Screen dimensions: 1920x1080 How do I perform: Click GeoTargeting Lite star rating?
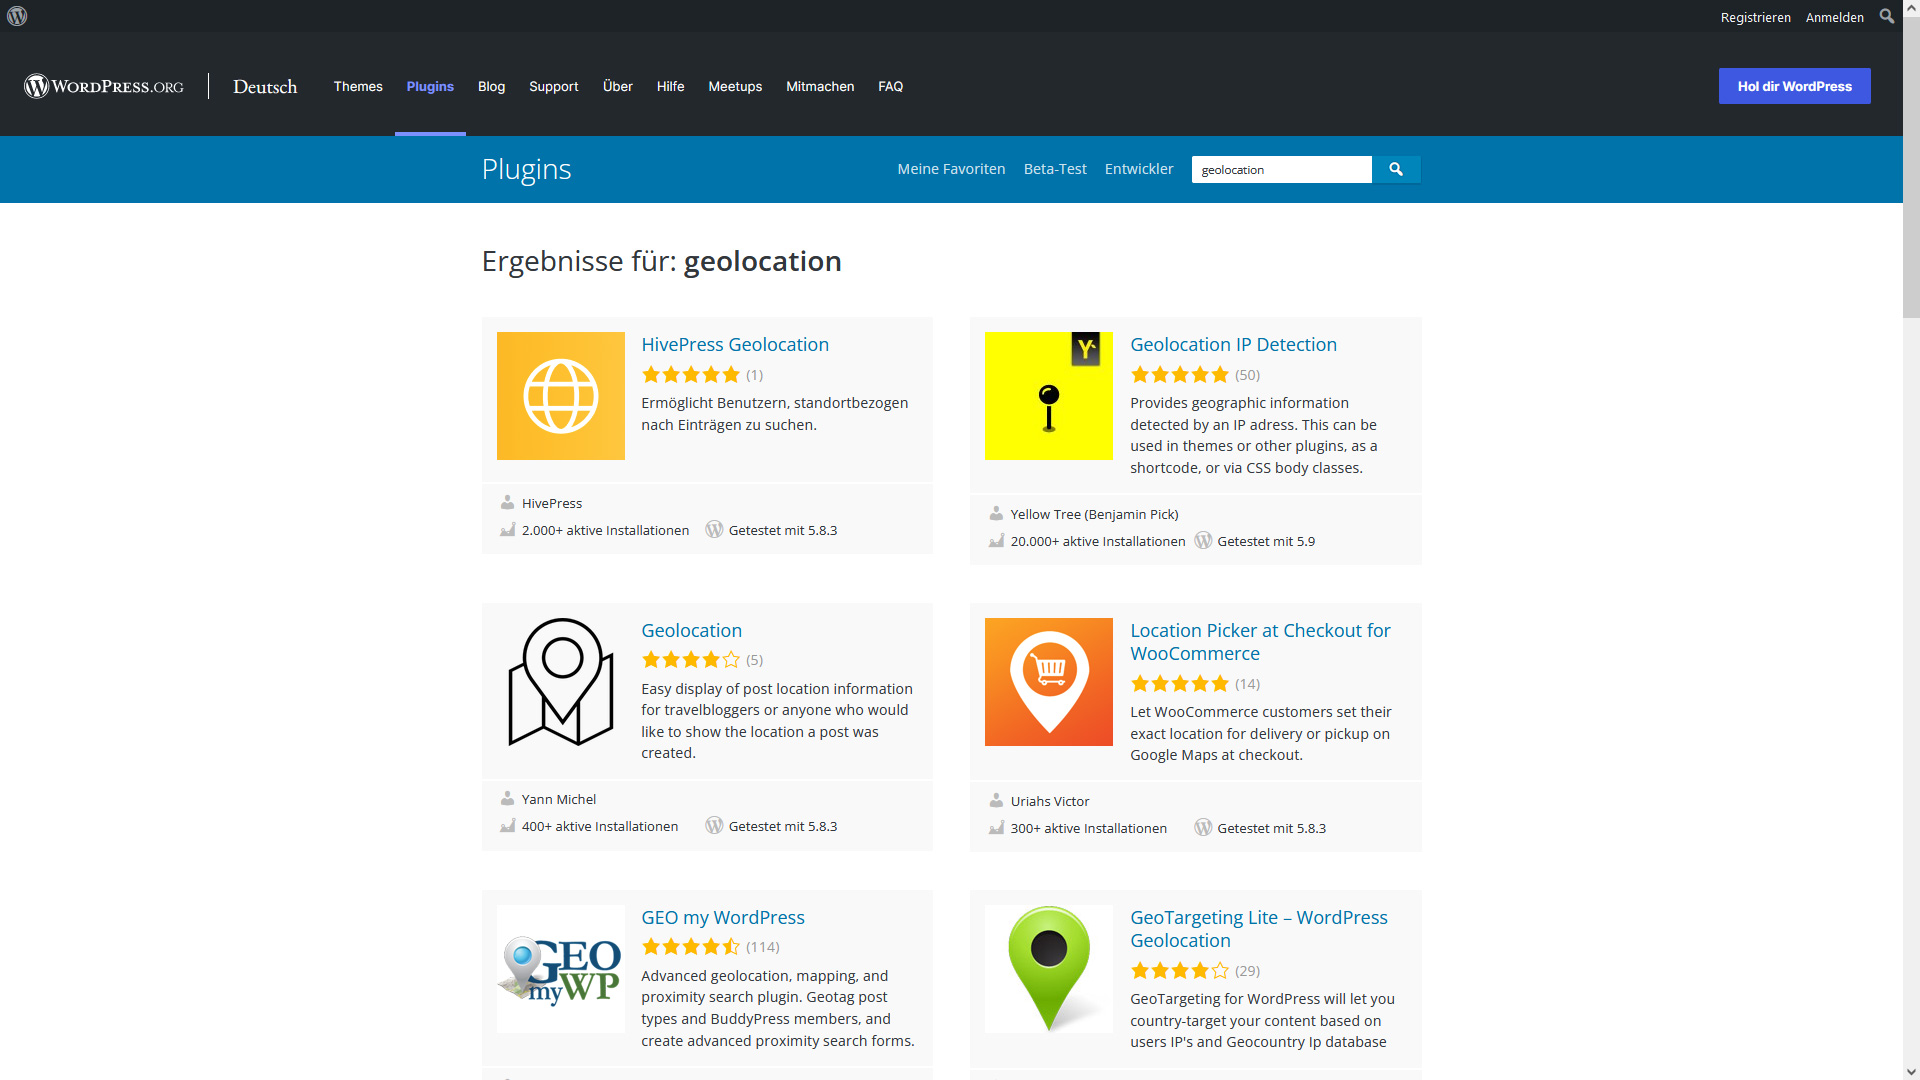pos(1180,971)
